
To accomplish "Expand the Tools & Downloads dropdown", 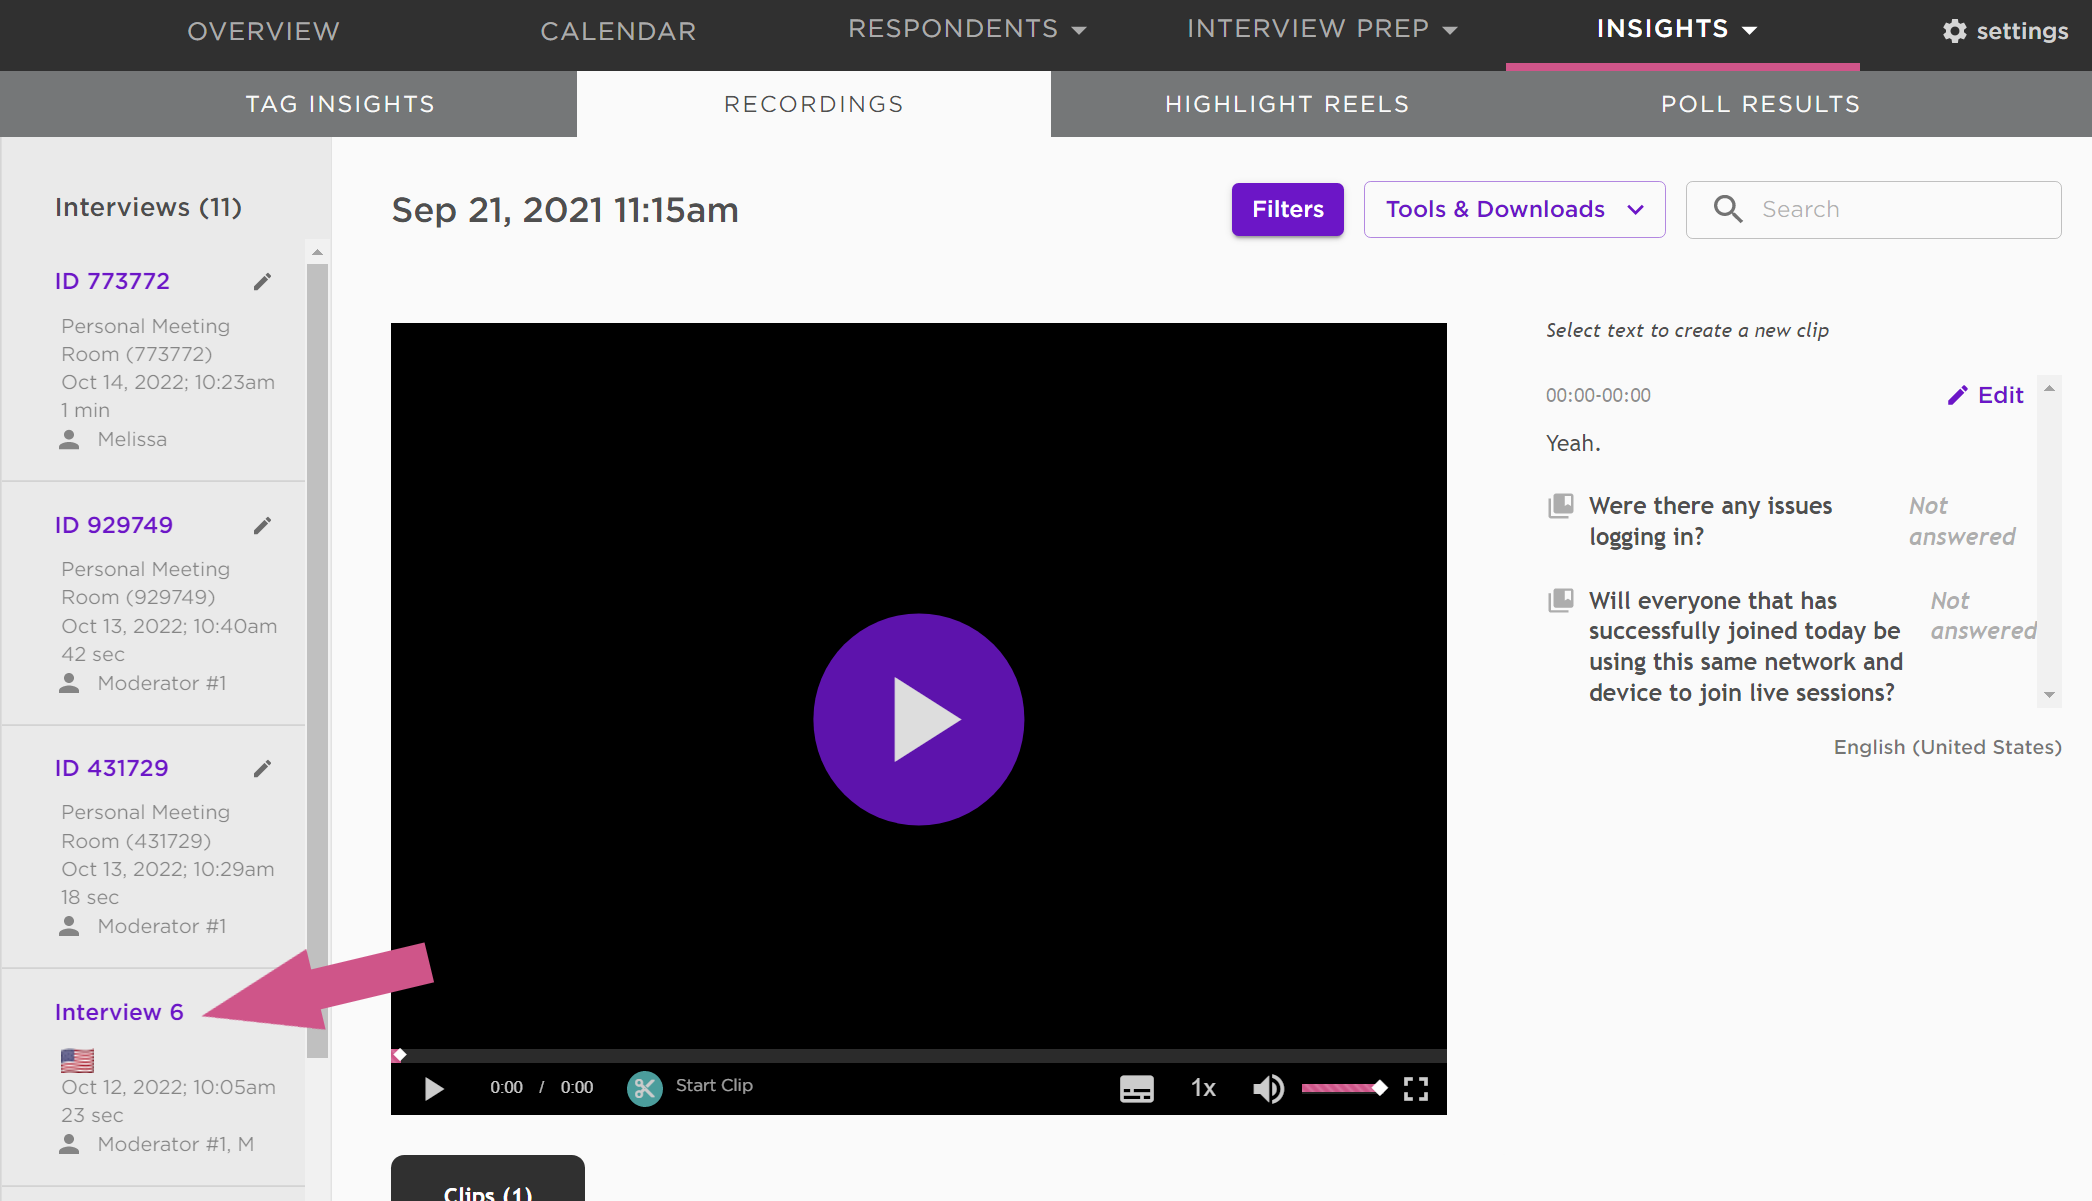I will (x=1514, y=209).
